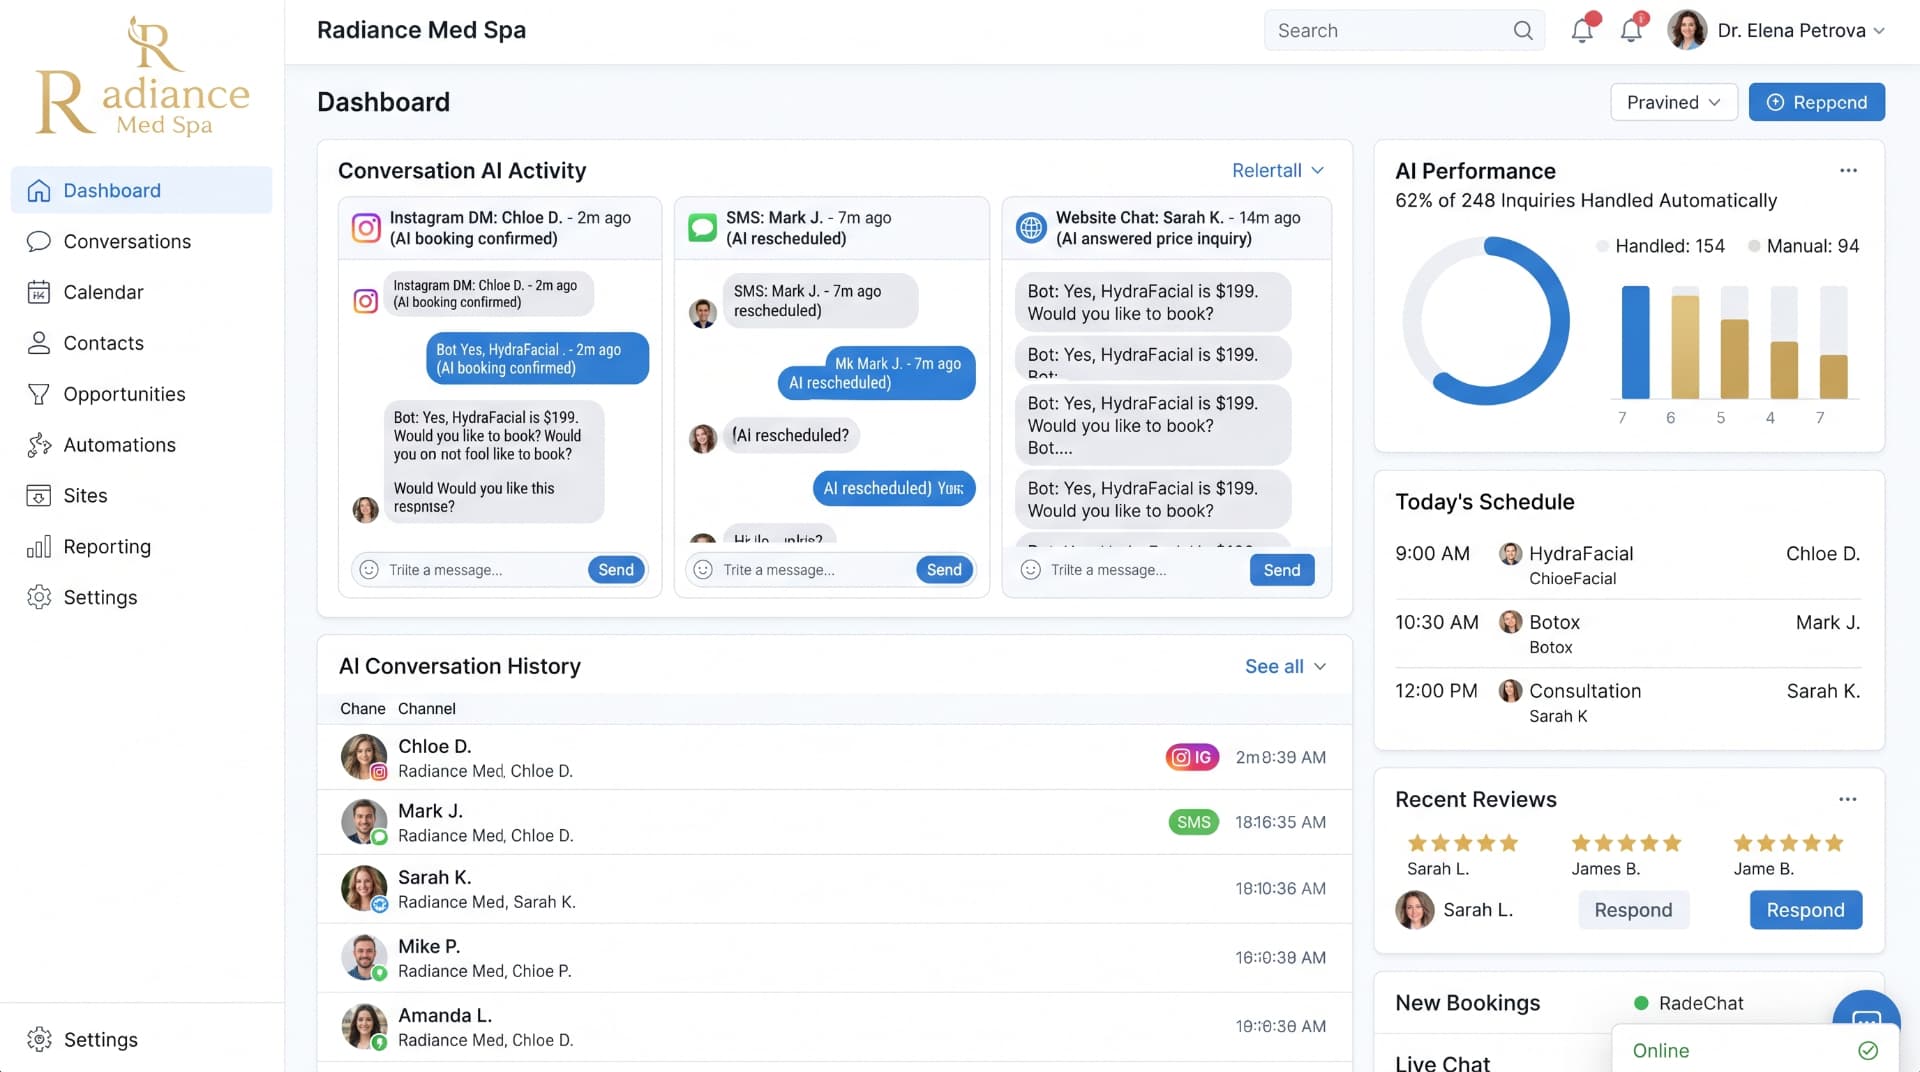The width and height of the screenshot is (1920, 1072).
Task: Select 10:30 AM Botox appointment
Action: point(1628,634)
